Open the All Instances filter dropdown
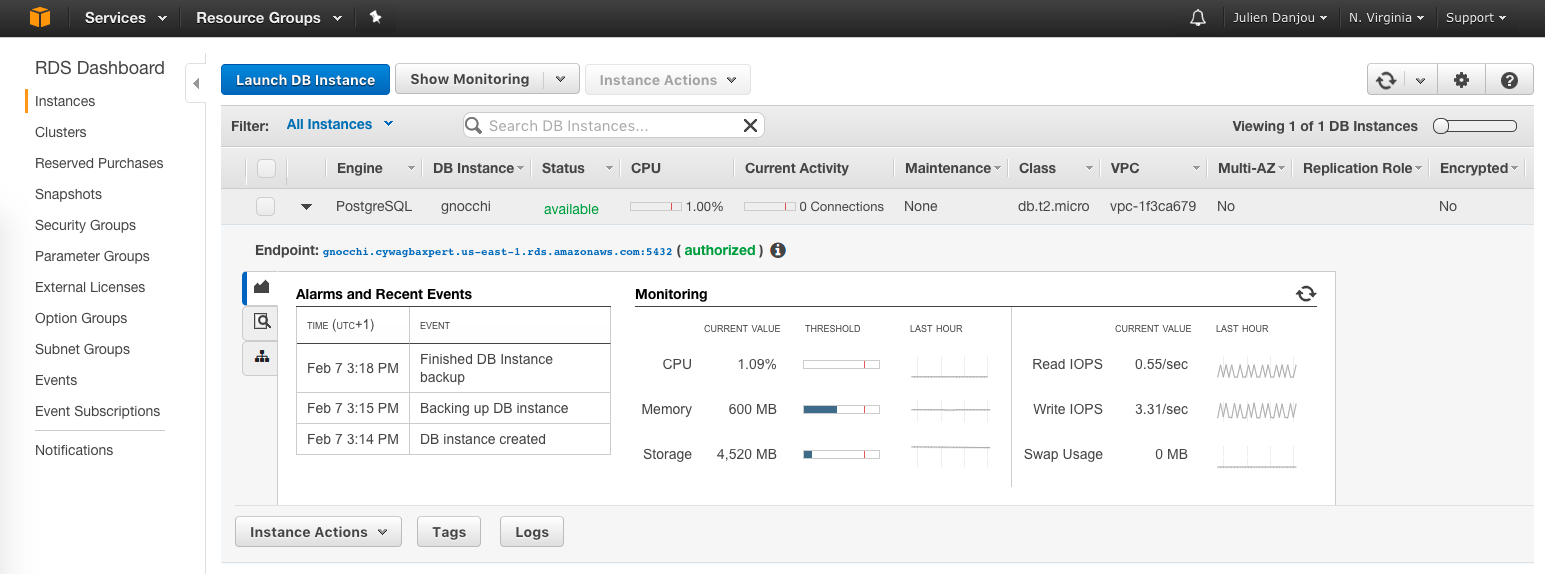 (x=340, y=124)
